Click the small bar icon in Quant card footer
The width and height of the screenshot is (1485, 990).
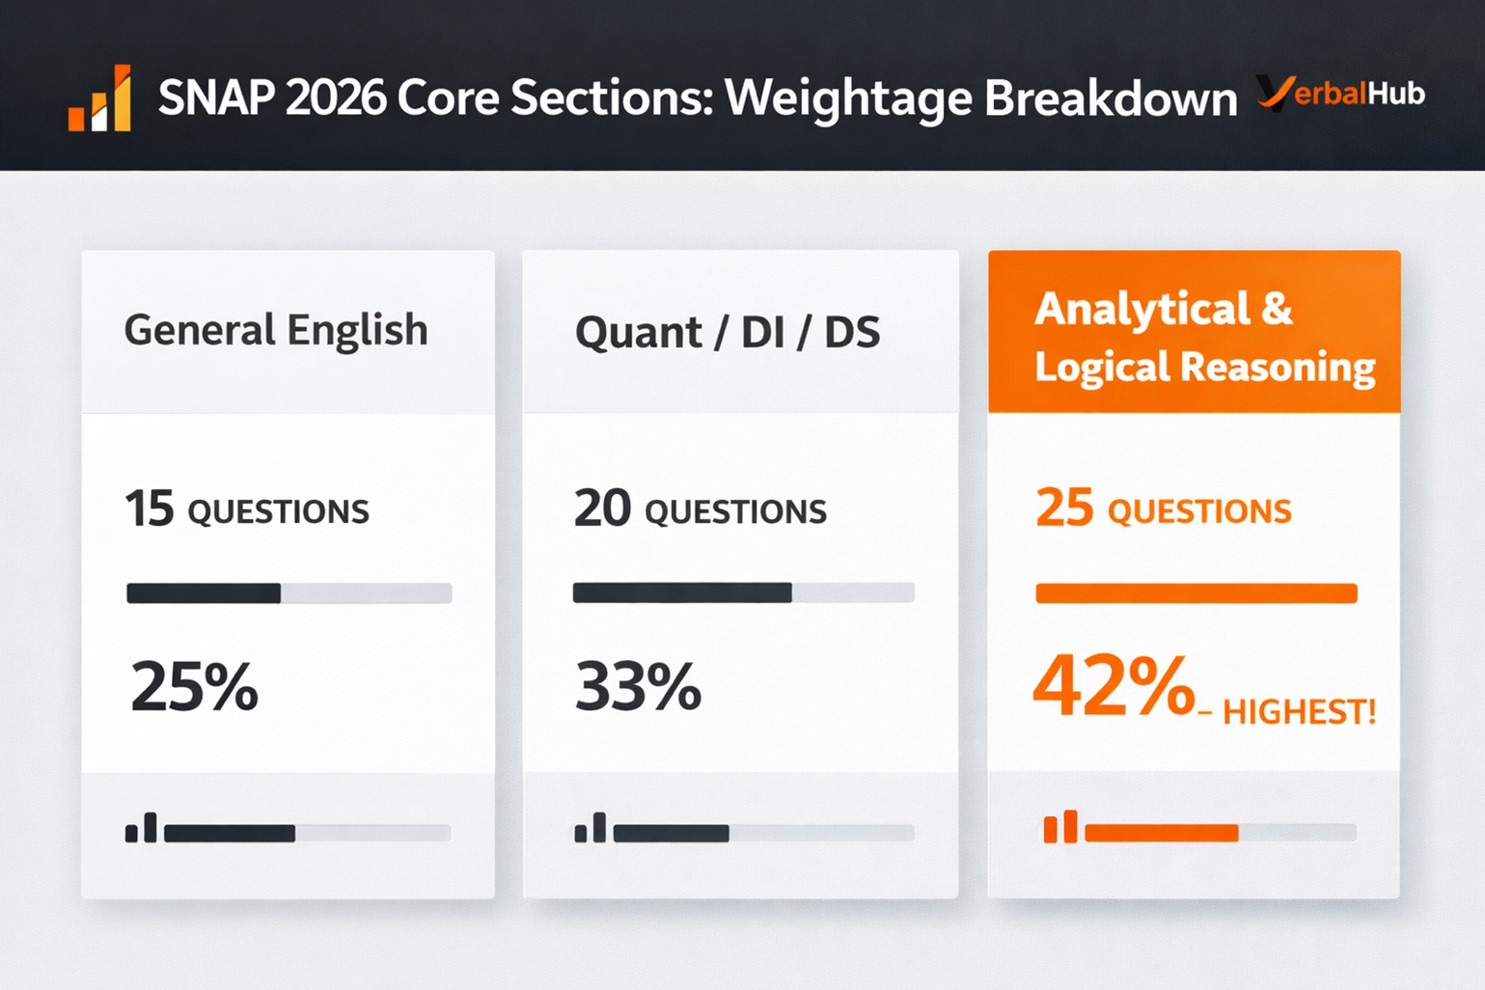[x=590, y=829]
